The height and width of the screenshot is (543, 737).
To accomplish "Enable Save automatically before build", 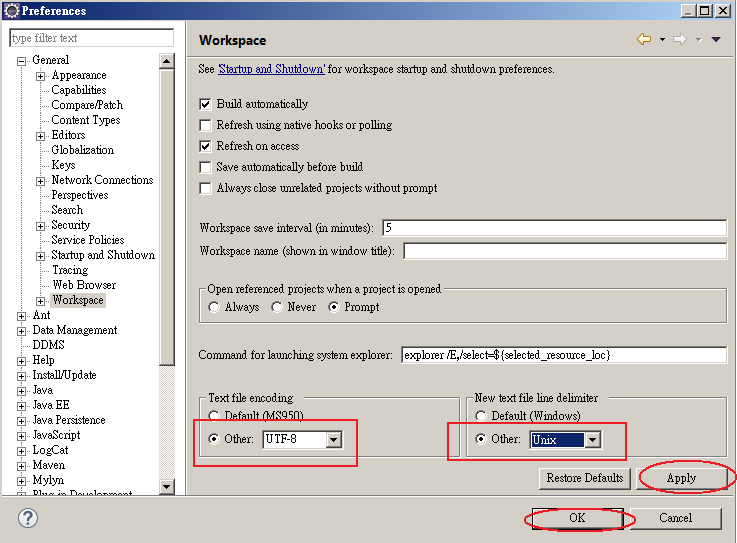I will coord(206,167).
